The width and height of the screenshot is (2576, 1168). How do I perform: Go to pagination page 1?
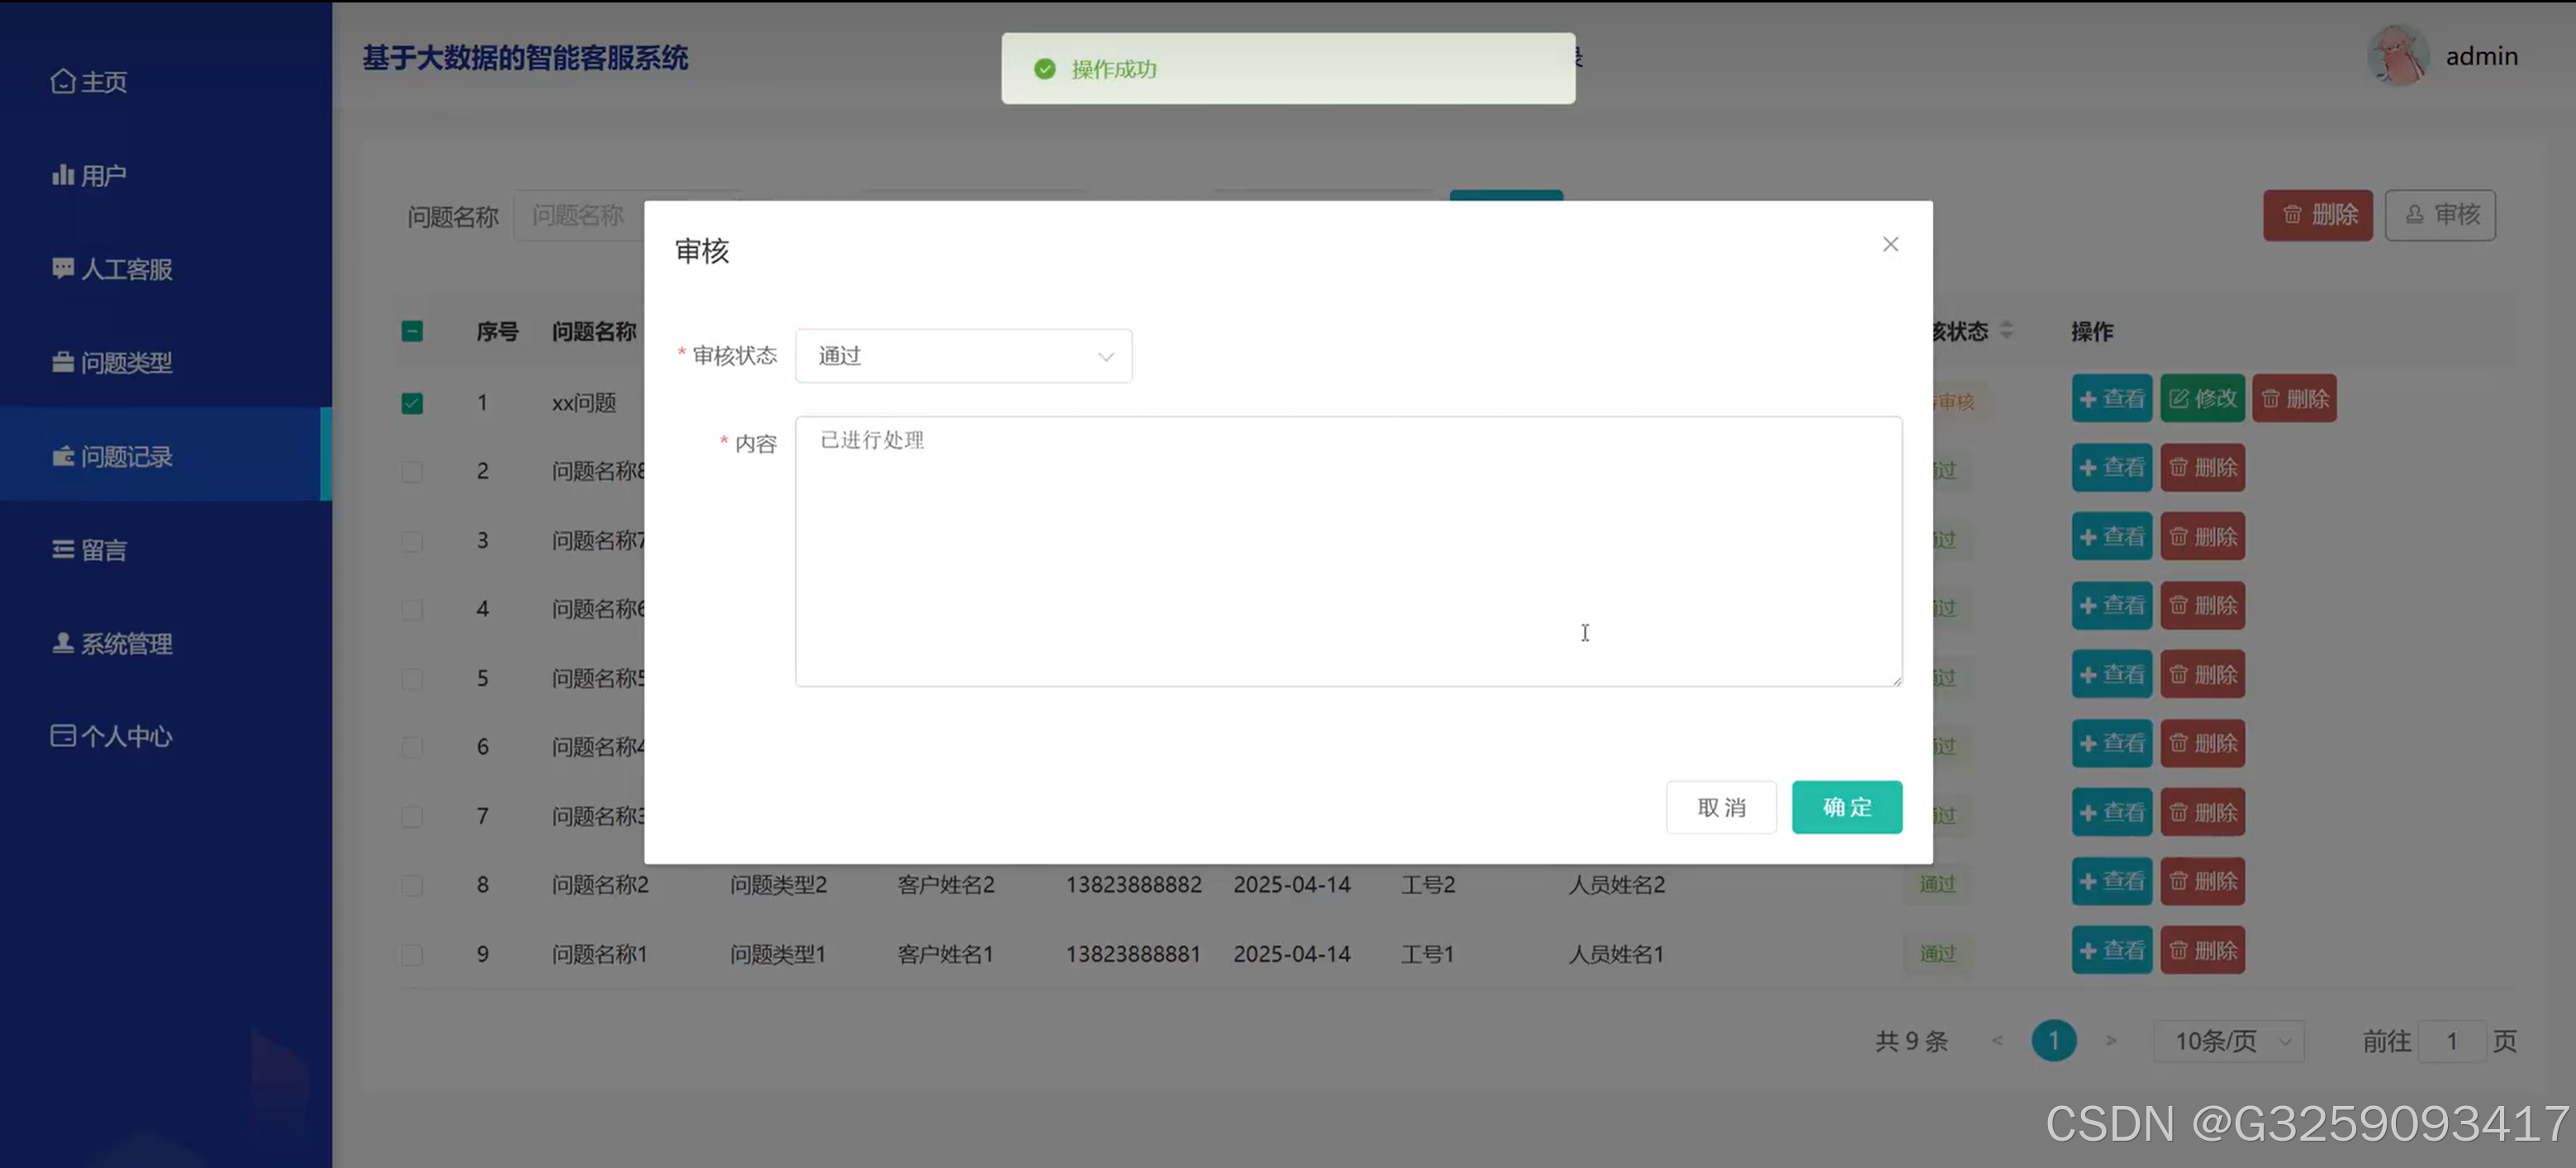coord(2053,1041)
